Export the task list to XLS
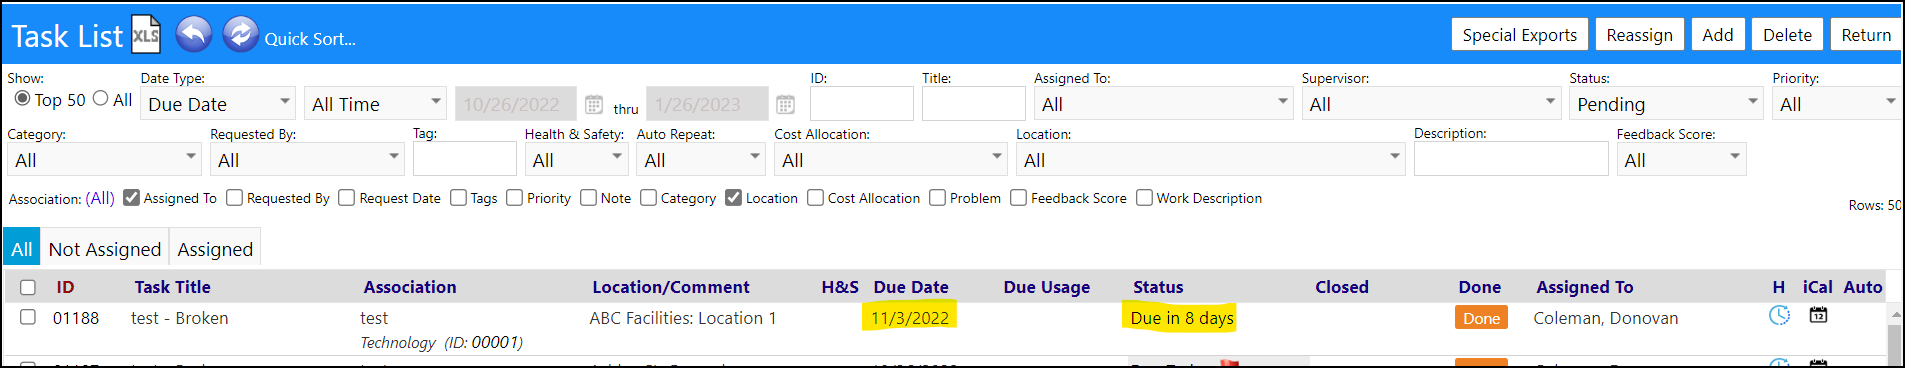The height and width of the screenshot is (368, 1905). point(146,35)
